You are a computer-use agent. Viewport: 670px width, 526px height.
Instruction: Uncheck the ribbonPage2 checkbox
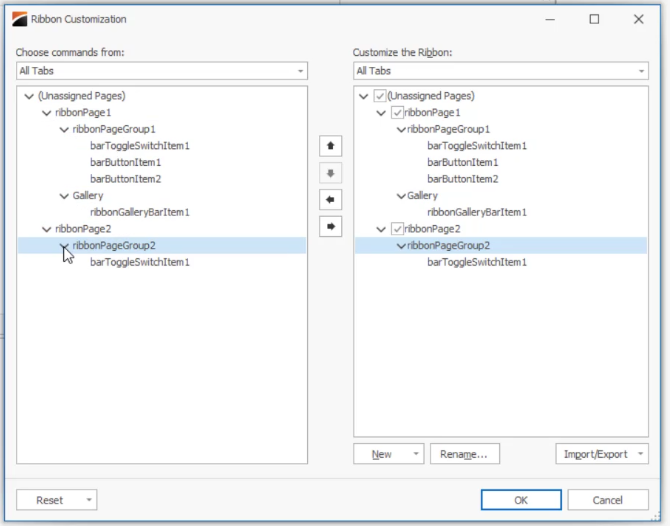pos(397,229)
